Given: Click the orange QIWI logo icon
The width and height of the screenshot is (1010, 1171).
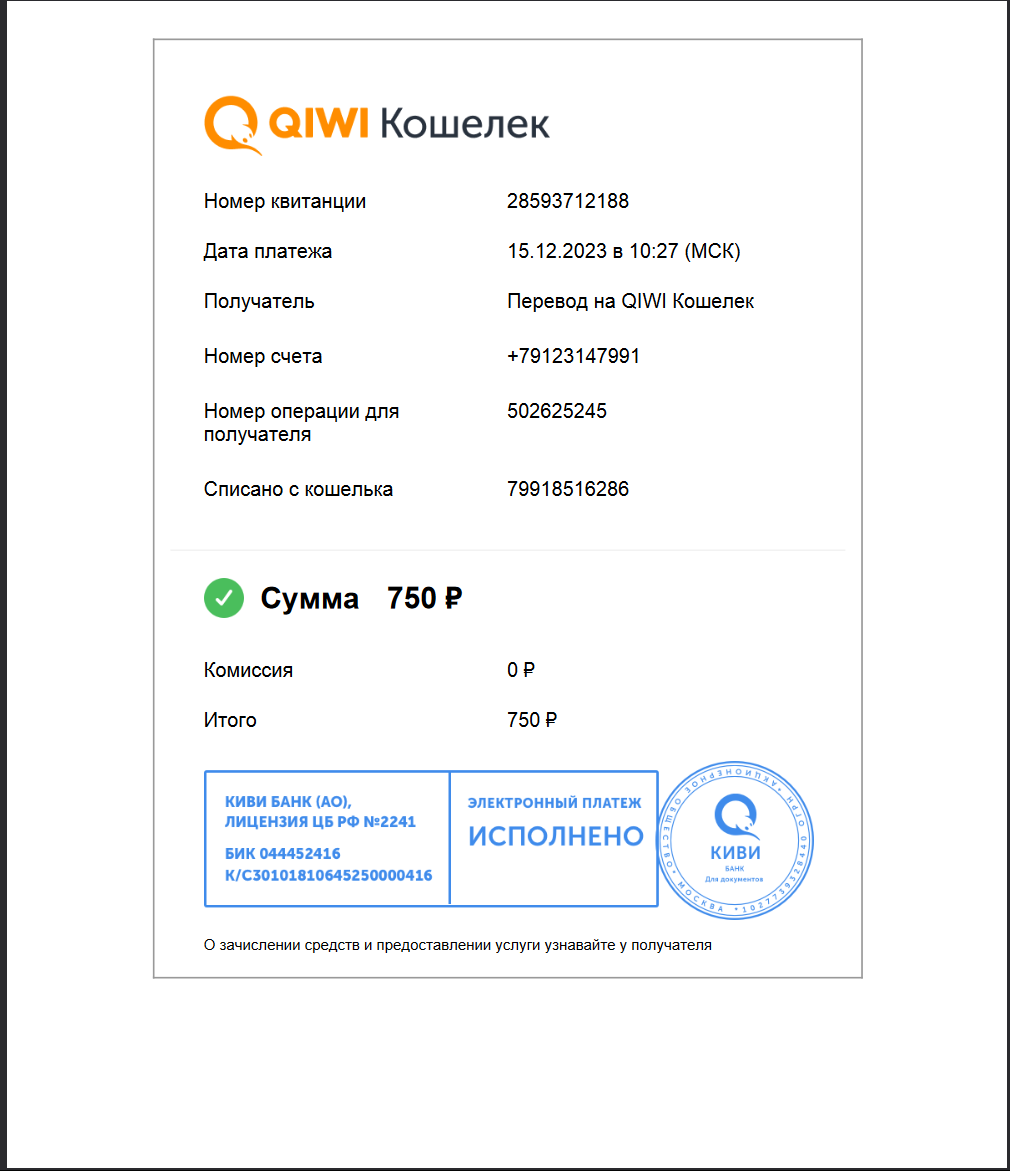Looking at the screenshot, I should click(232, 125).
